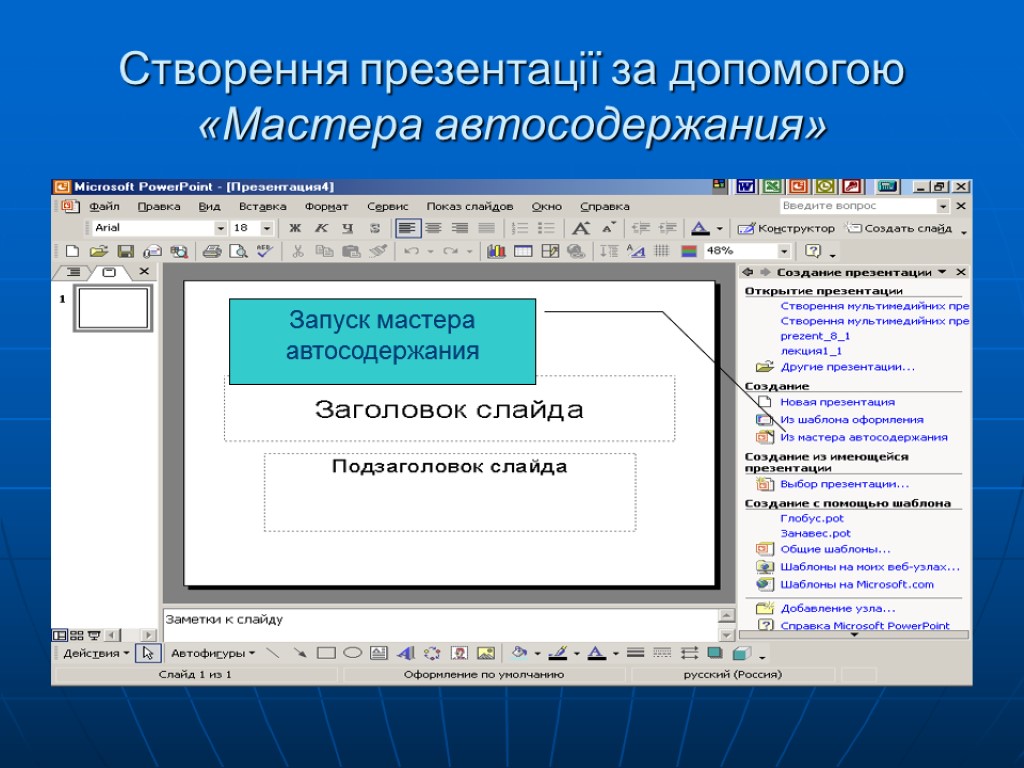
Task: Click the Fill Color paint bucket swatch
Action: (x=520, y=653)
